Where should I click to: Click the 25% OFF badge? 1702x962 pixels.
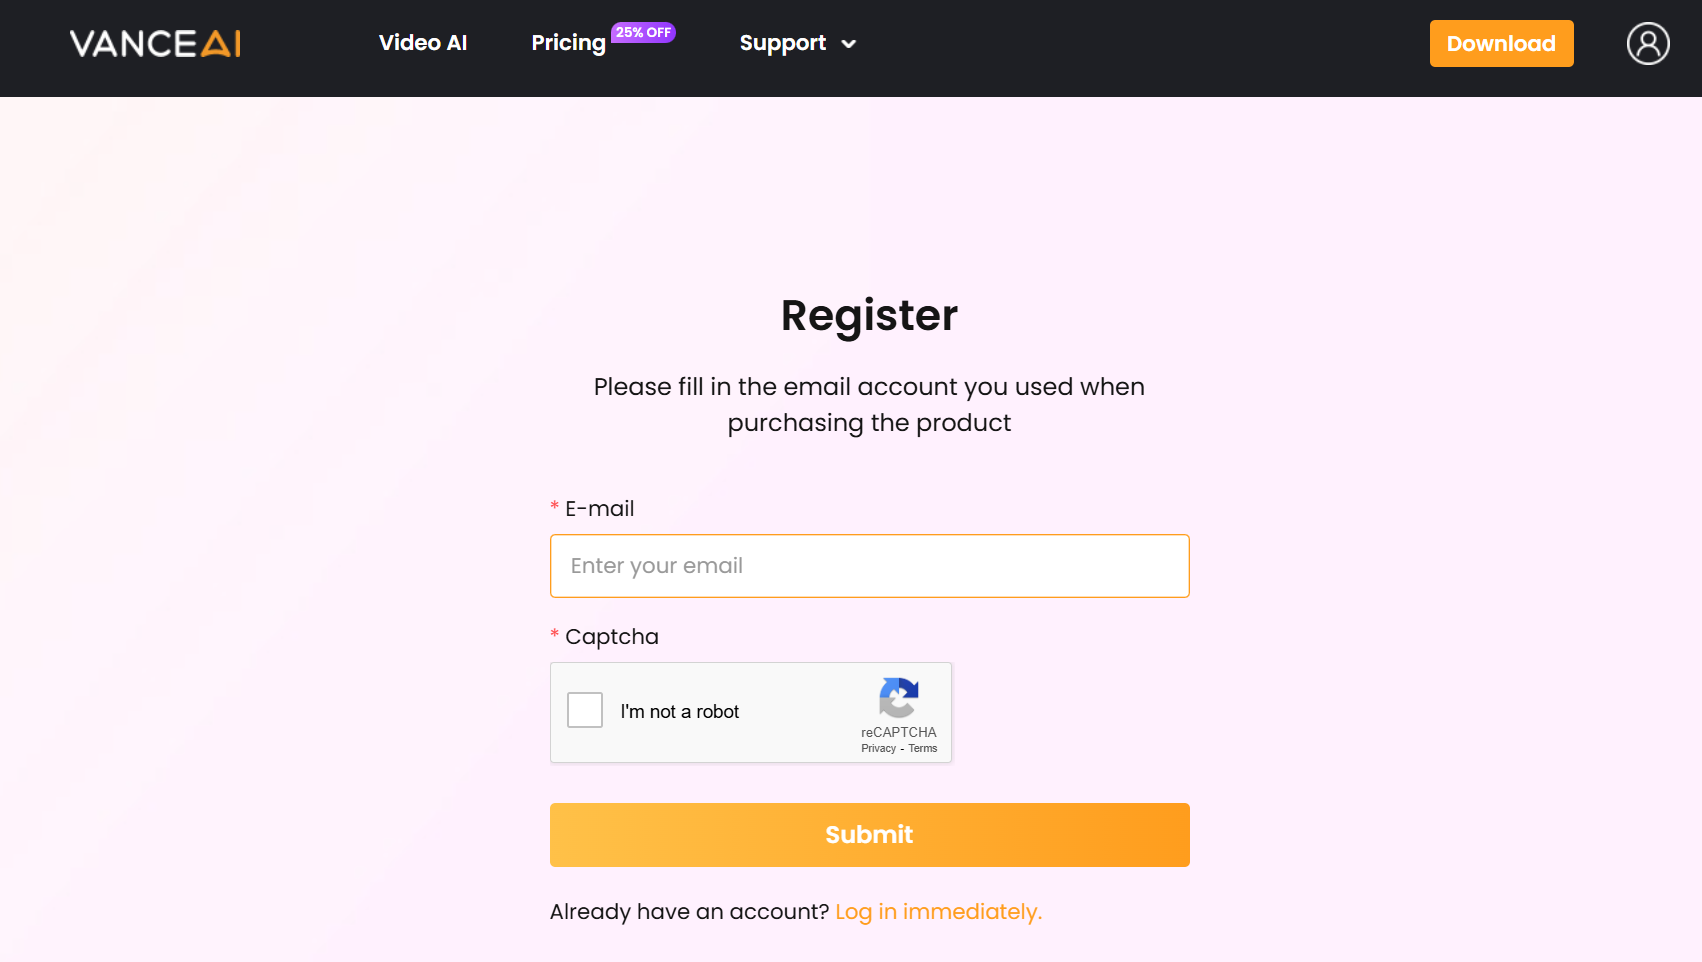pos(643,32)
